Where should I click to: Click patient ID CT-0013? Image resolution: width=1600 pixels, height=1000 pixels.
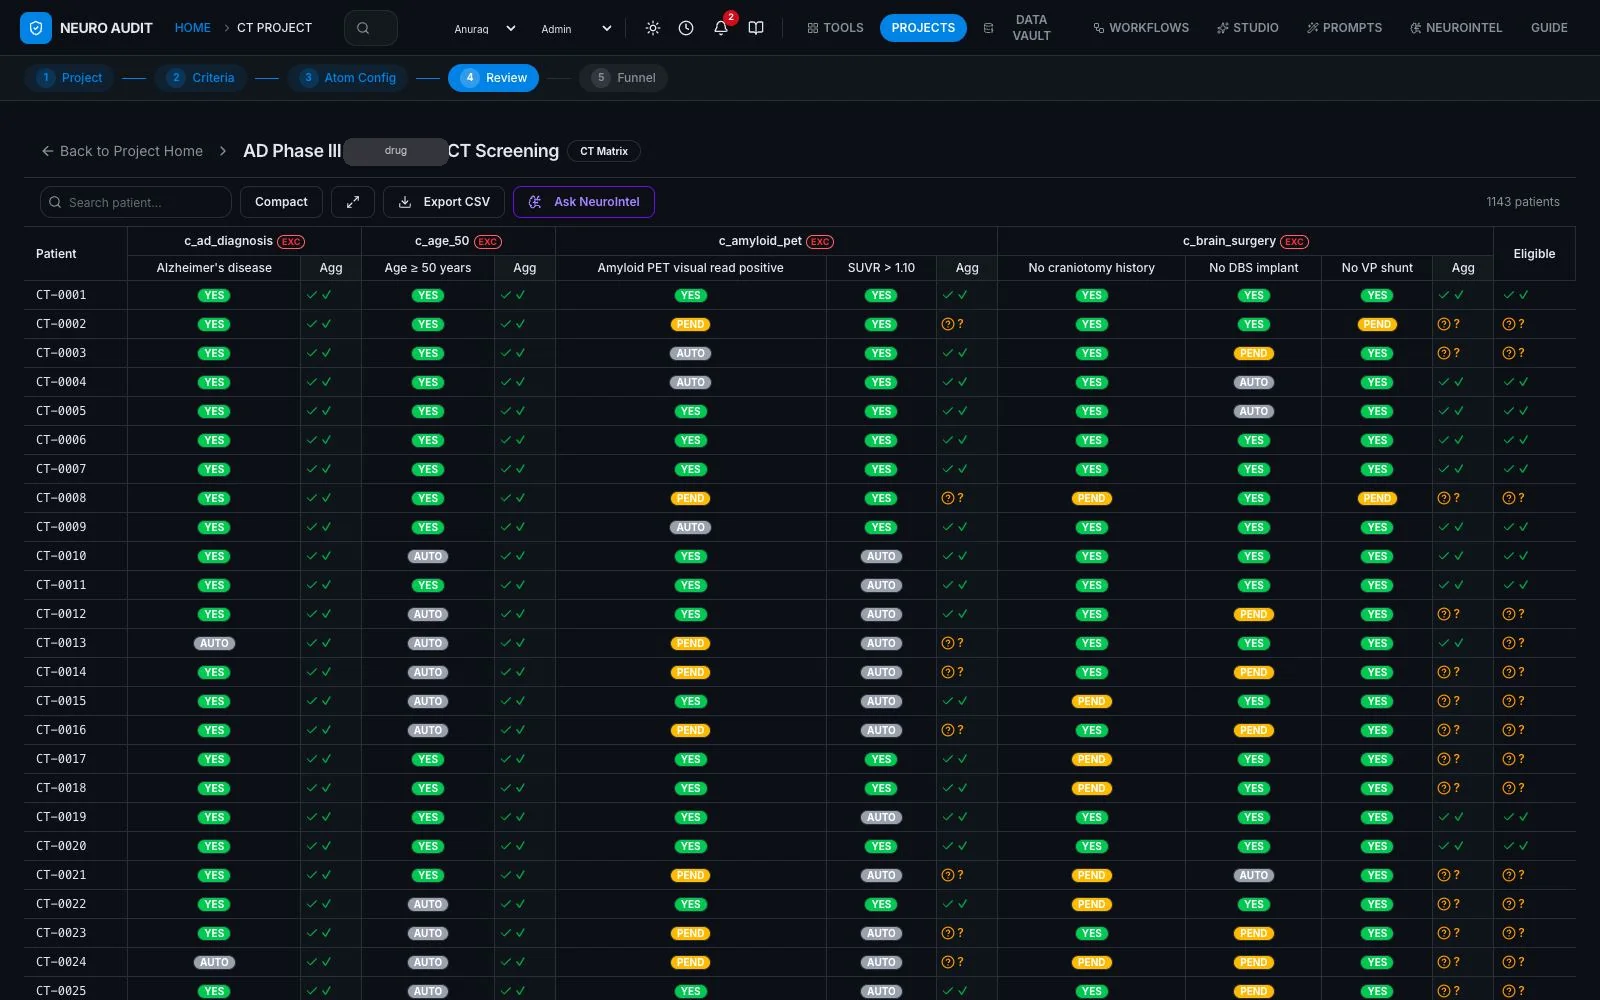pos(61,643)
